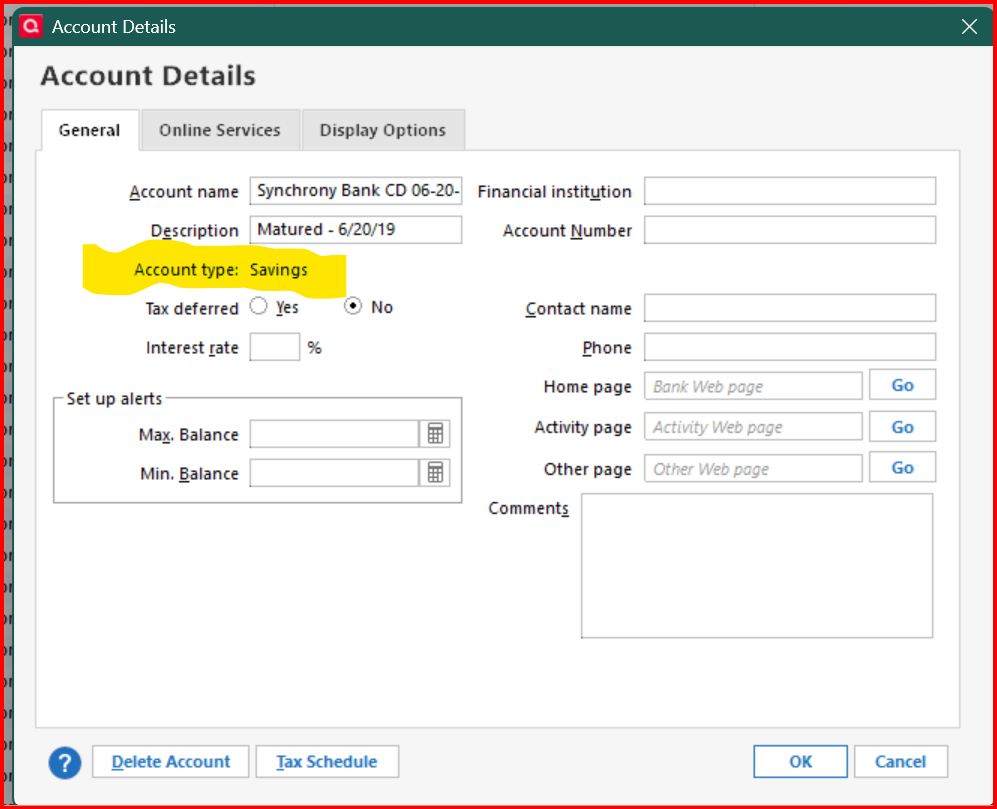Open calculator for Min. Balance field
The image size is (997, 809).
[436, 473]
